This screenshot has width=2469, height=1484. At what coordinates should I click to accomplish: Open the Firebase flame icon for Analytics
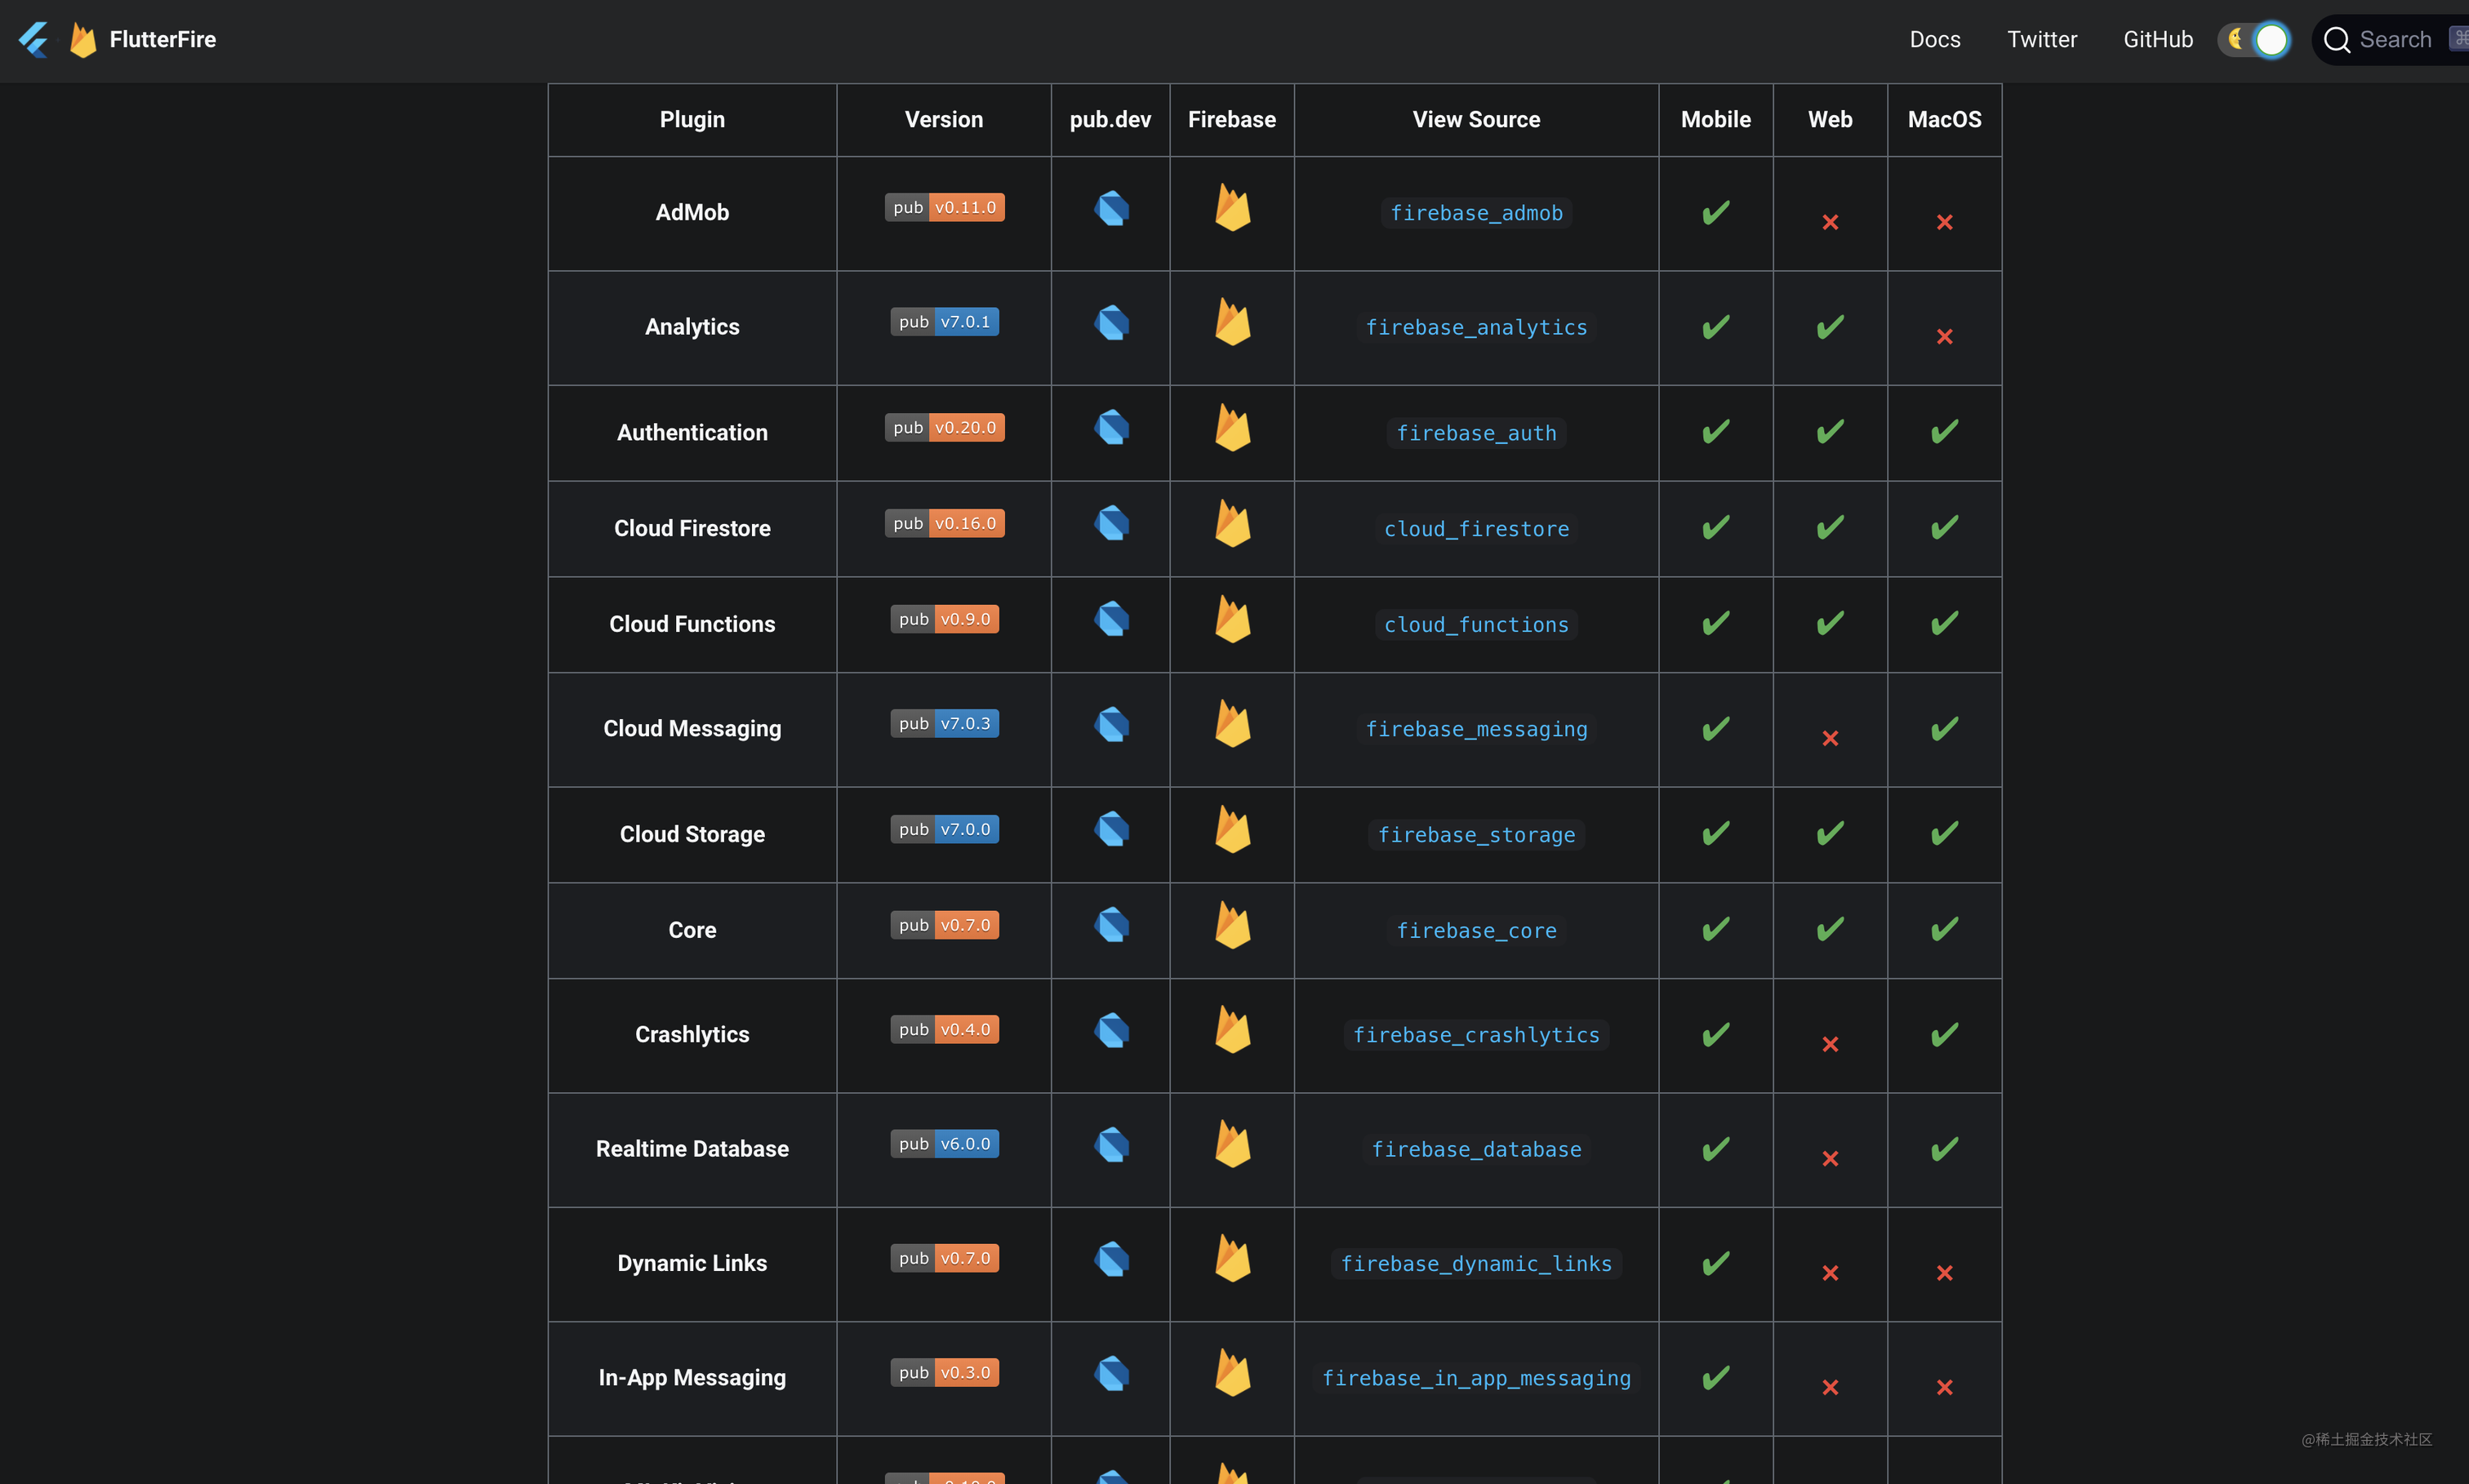[1232, 322]
